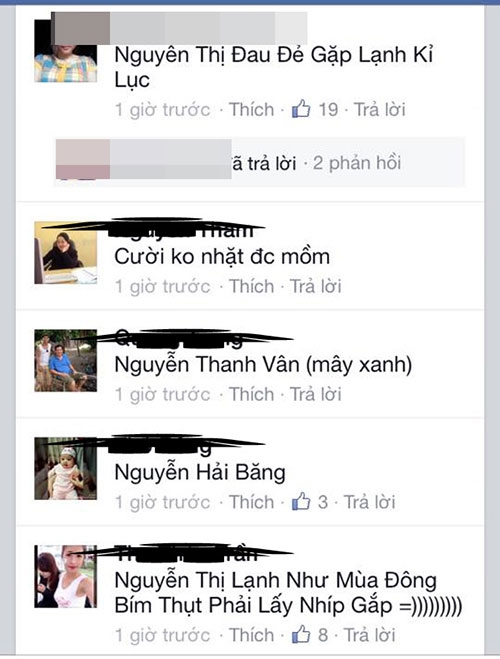Image resolution: width=500 pixels, height=659 pixels.
Task: Reply to the 'Nguyễn Hải Băng' comment
Action: 369,502
